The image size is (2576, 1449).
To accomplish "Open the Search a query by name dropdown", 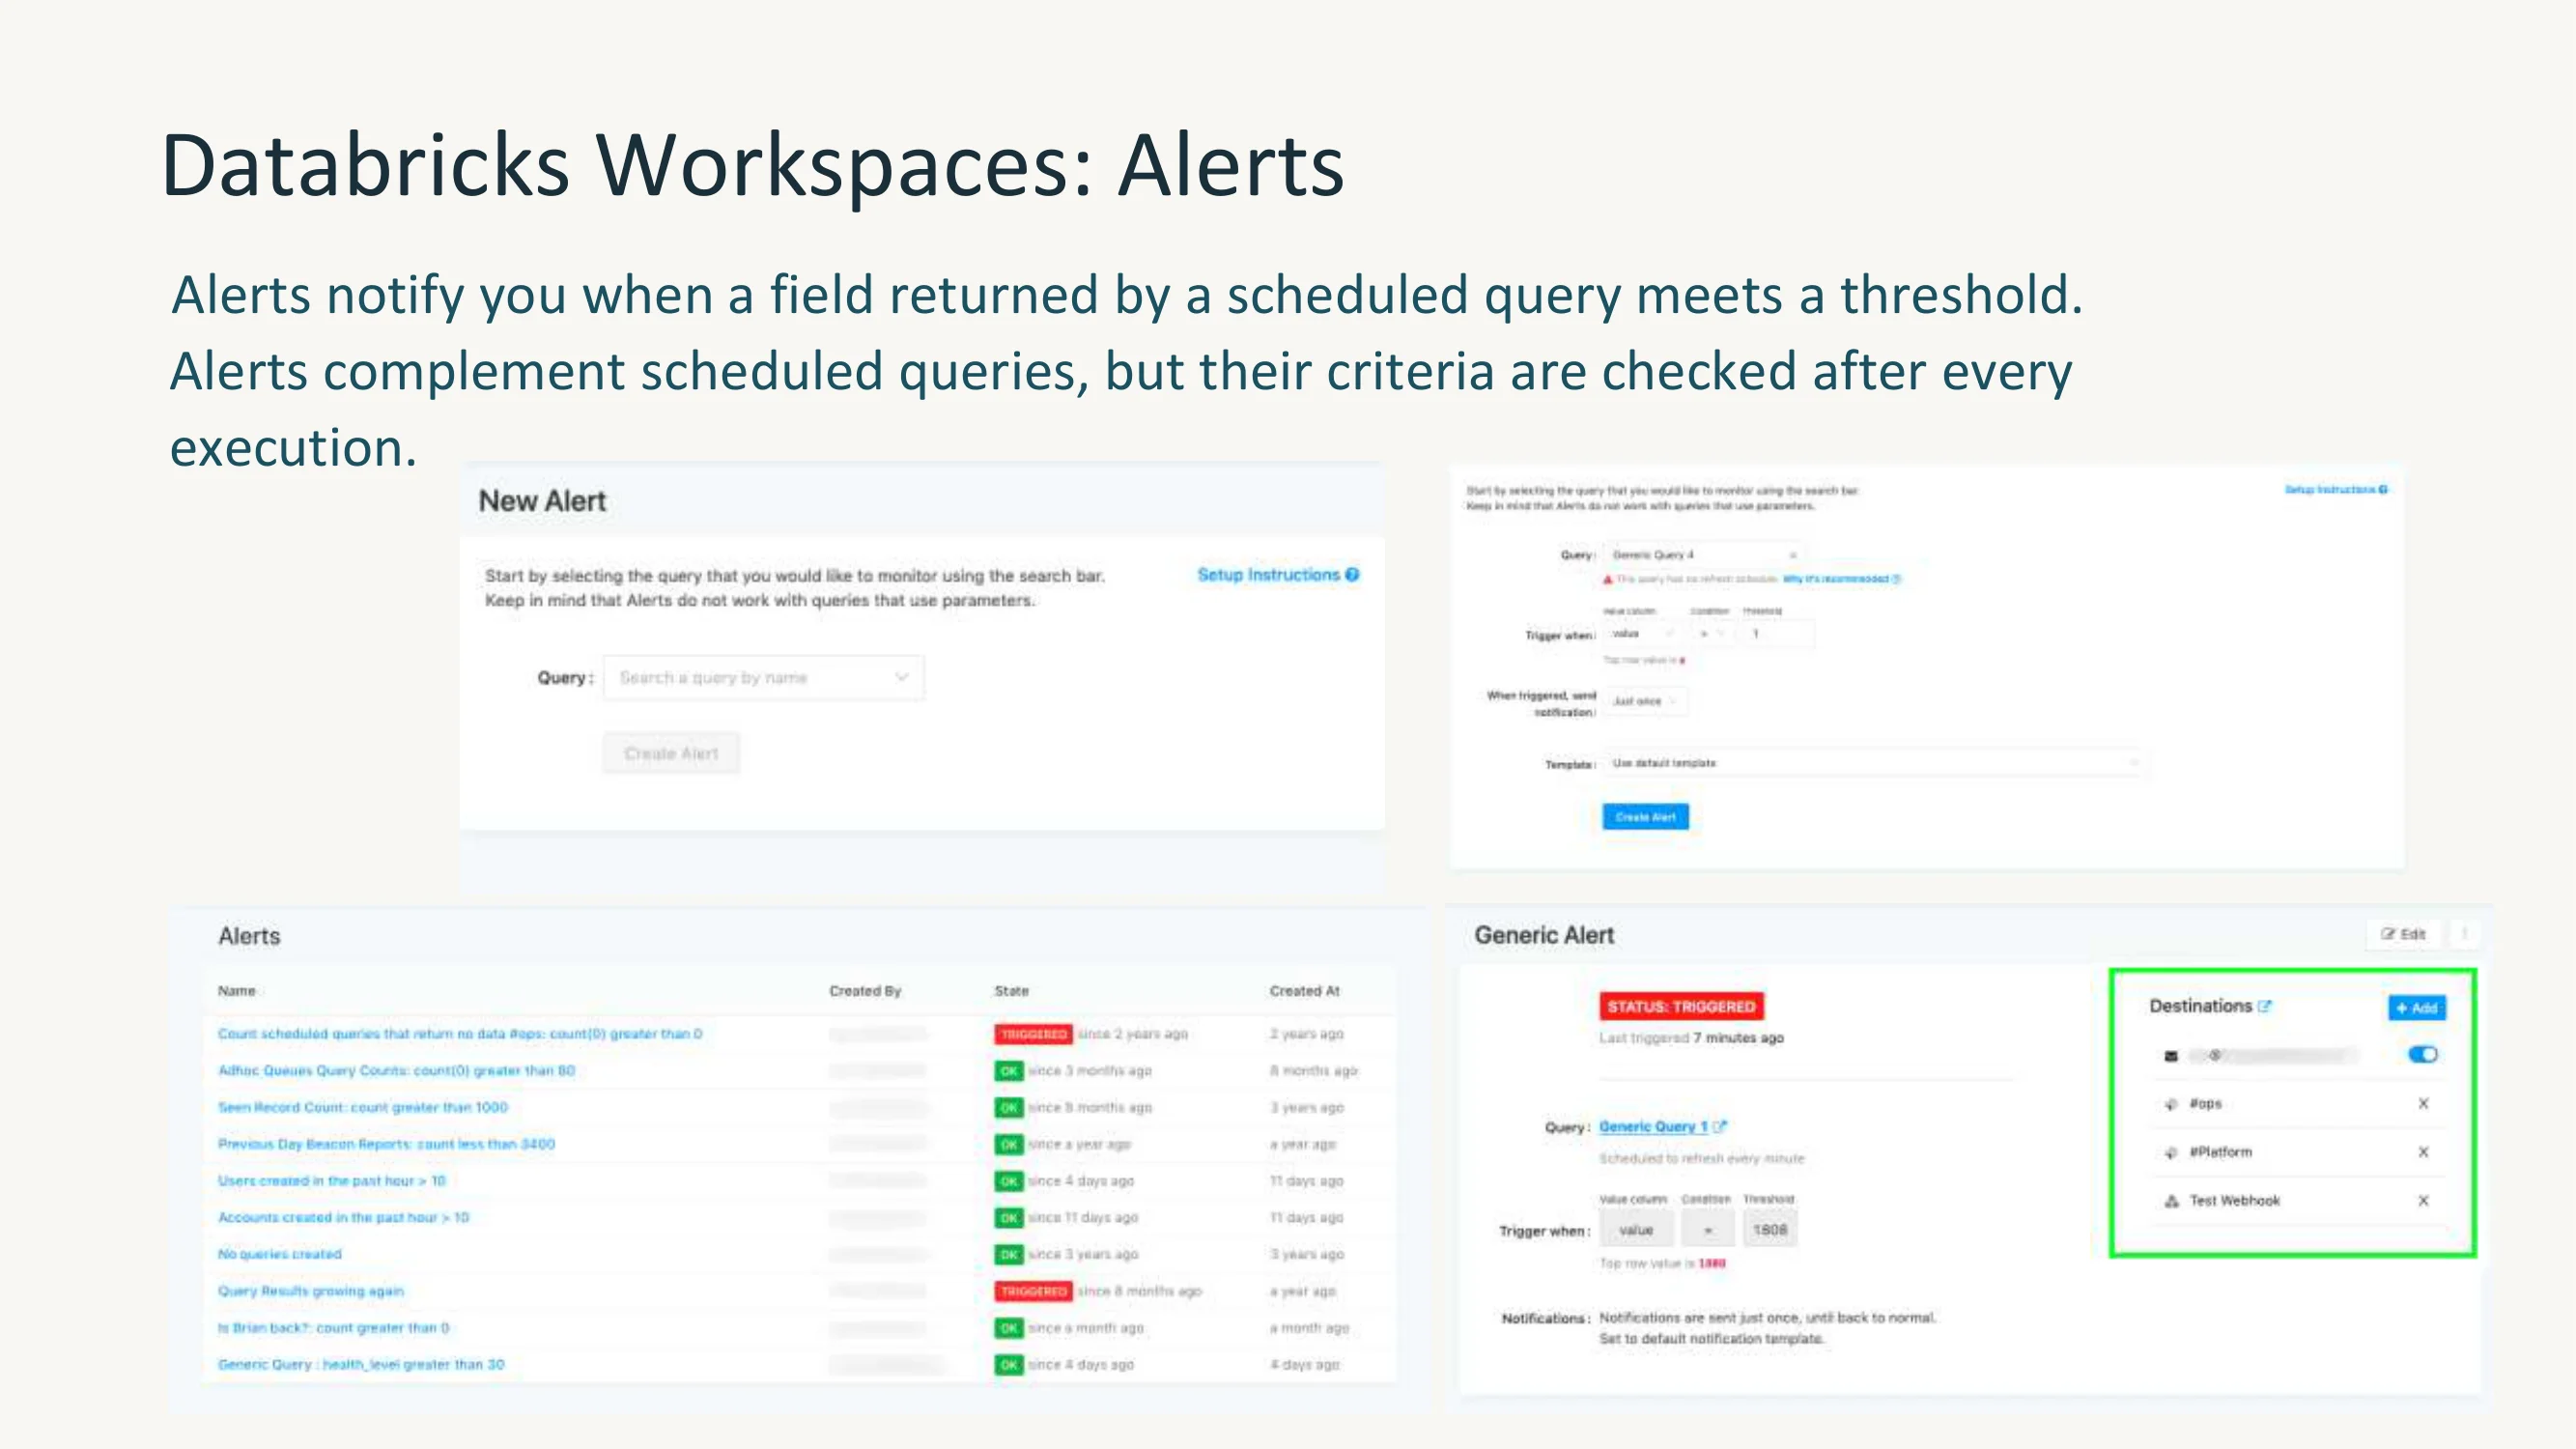I will (x=764, y=678).
